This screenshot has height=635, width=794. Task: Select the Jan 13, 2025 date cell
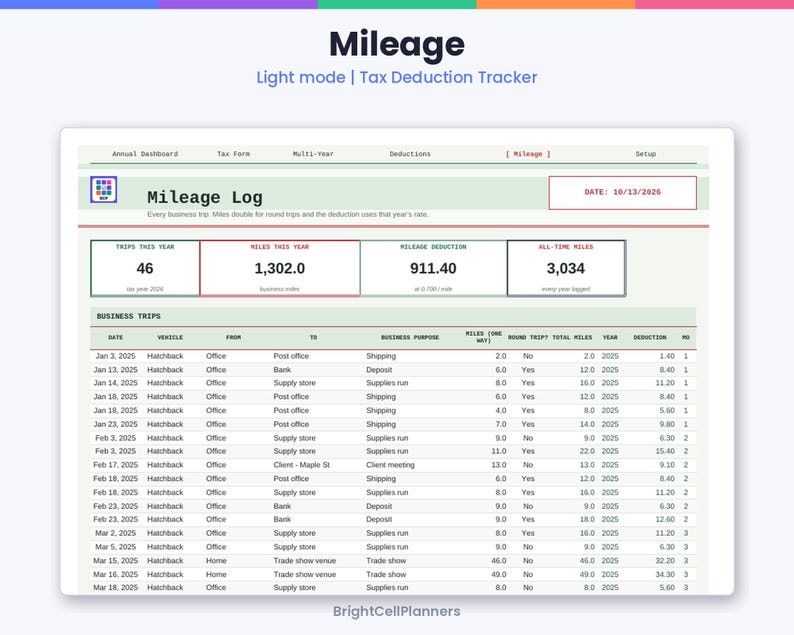(x=115, y=370)
